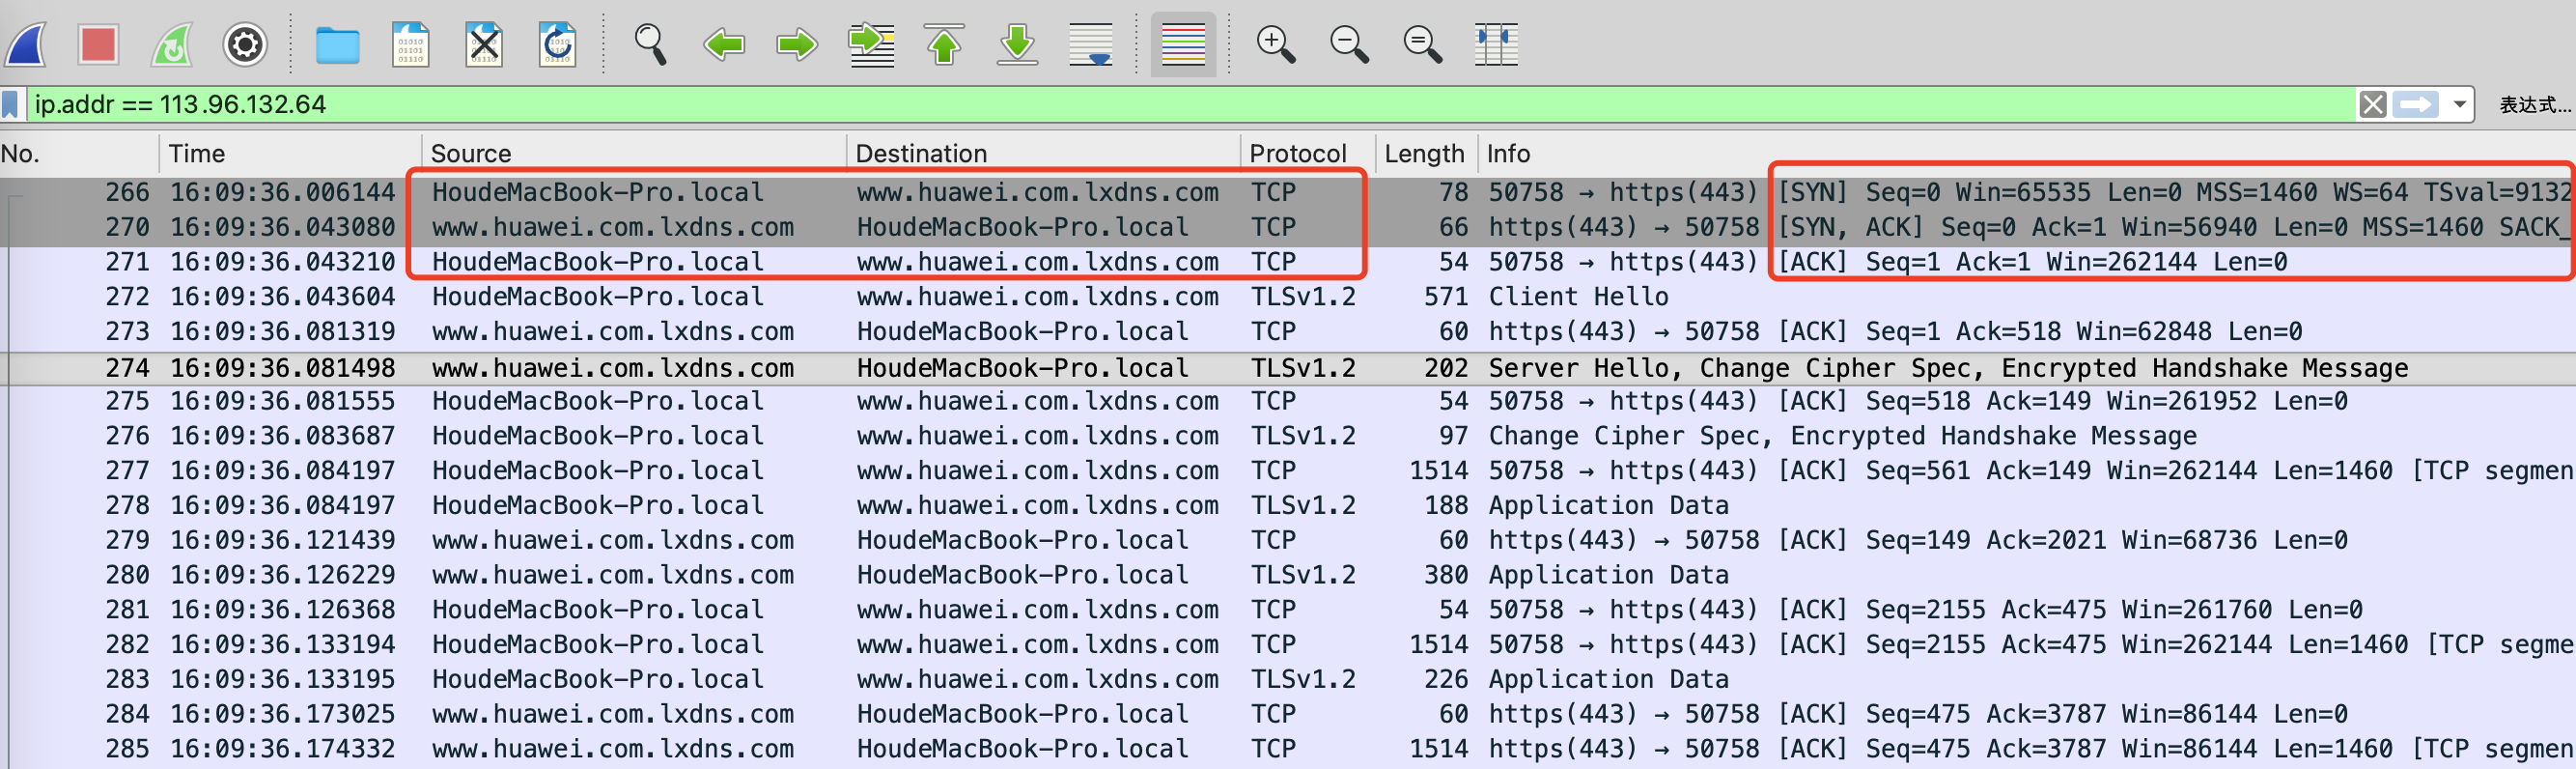2576x769 pixels.
Task: Save this capture file
Action: tap(410, 45)
